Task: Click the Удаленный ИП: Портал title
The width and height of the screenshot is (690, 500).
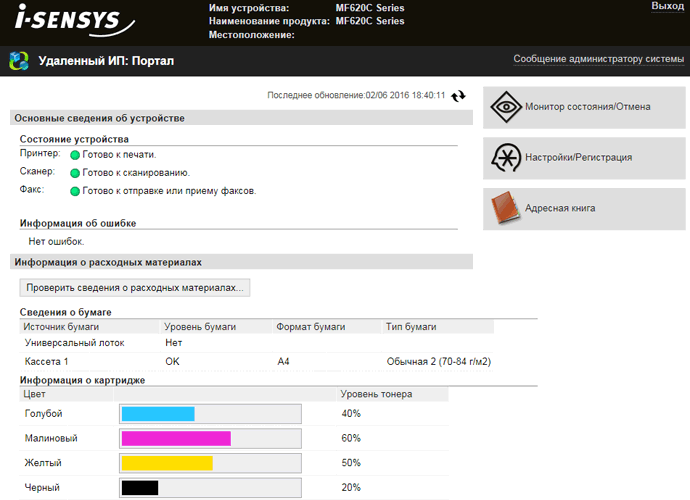Action: click(106, 61)
